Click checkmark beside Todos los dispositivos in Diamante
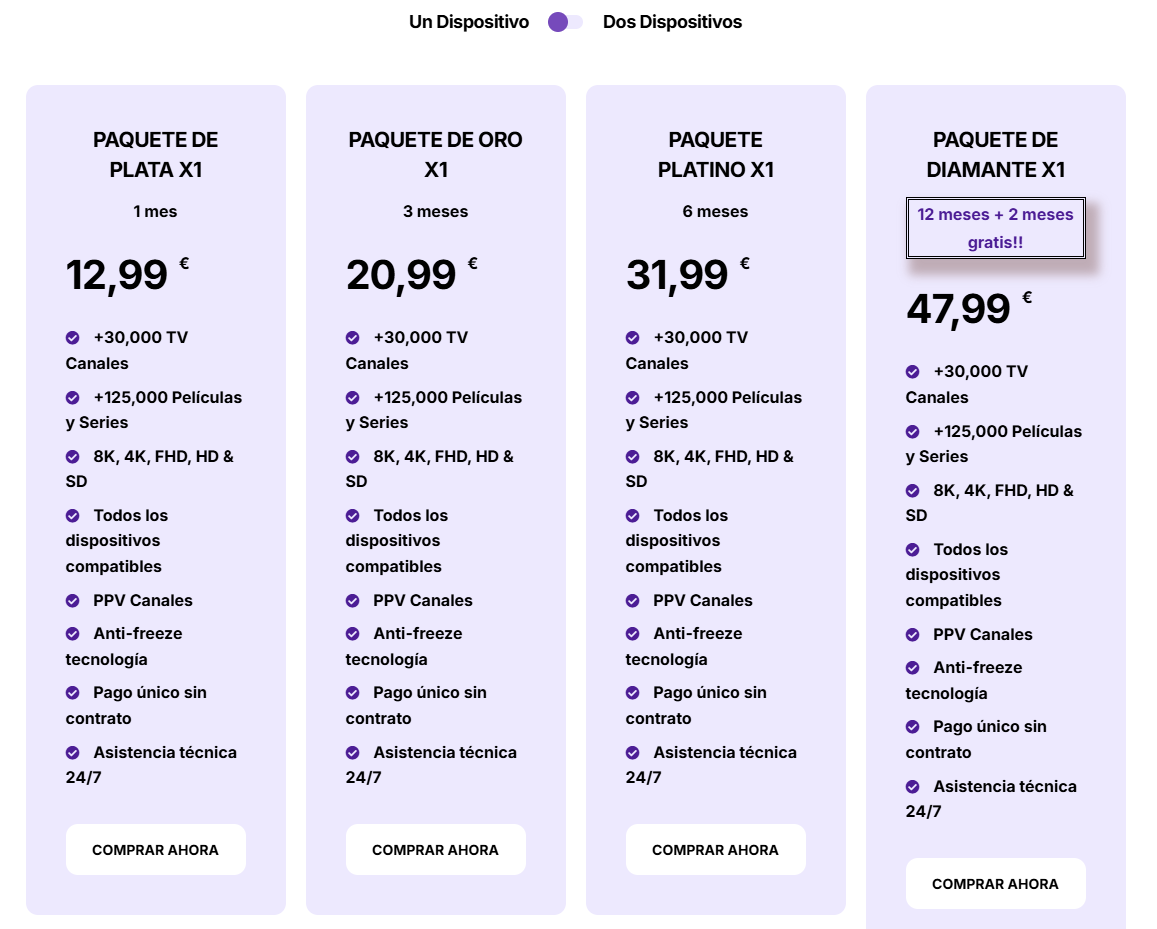1157x929 pixels. [x=913, y=550]
